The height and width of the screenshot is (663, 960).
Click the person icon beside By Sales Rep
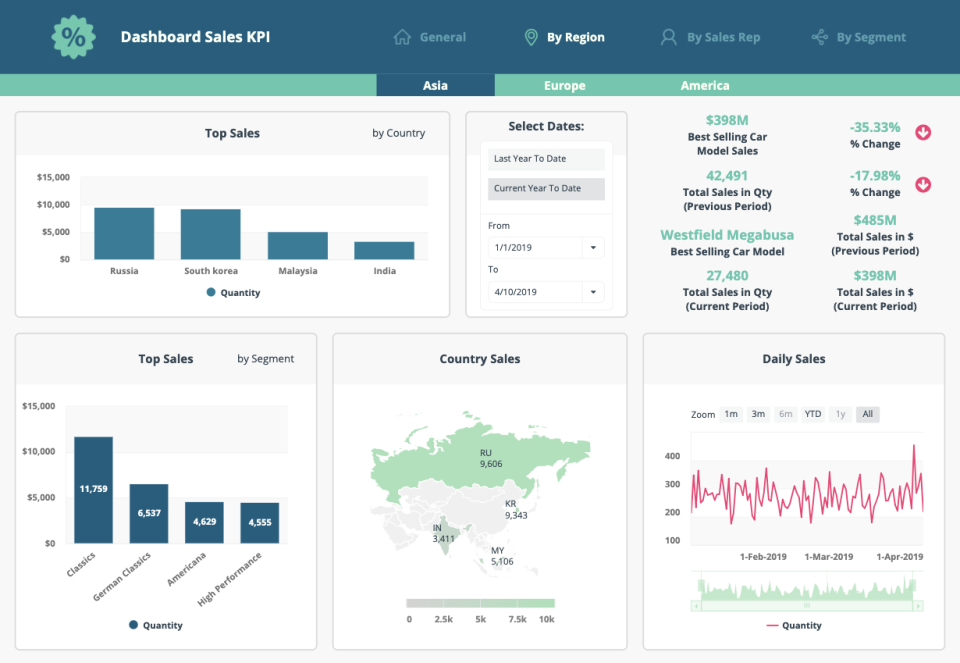coord(668,37)
